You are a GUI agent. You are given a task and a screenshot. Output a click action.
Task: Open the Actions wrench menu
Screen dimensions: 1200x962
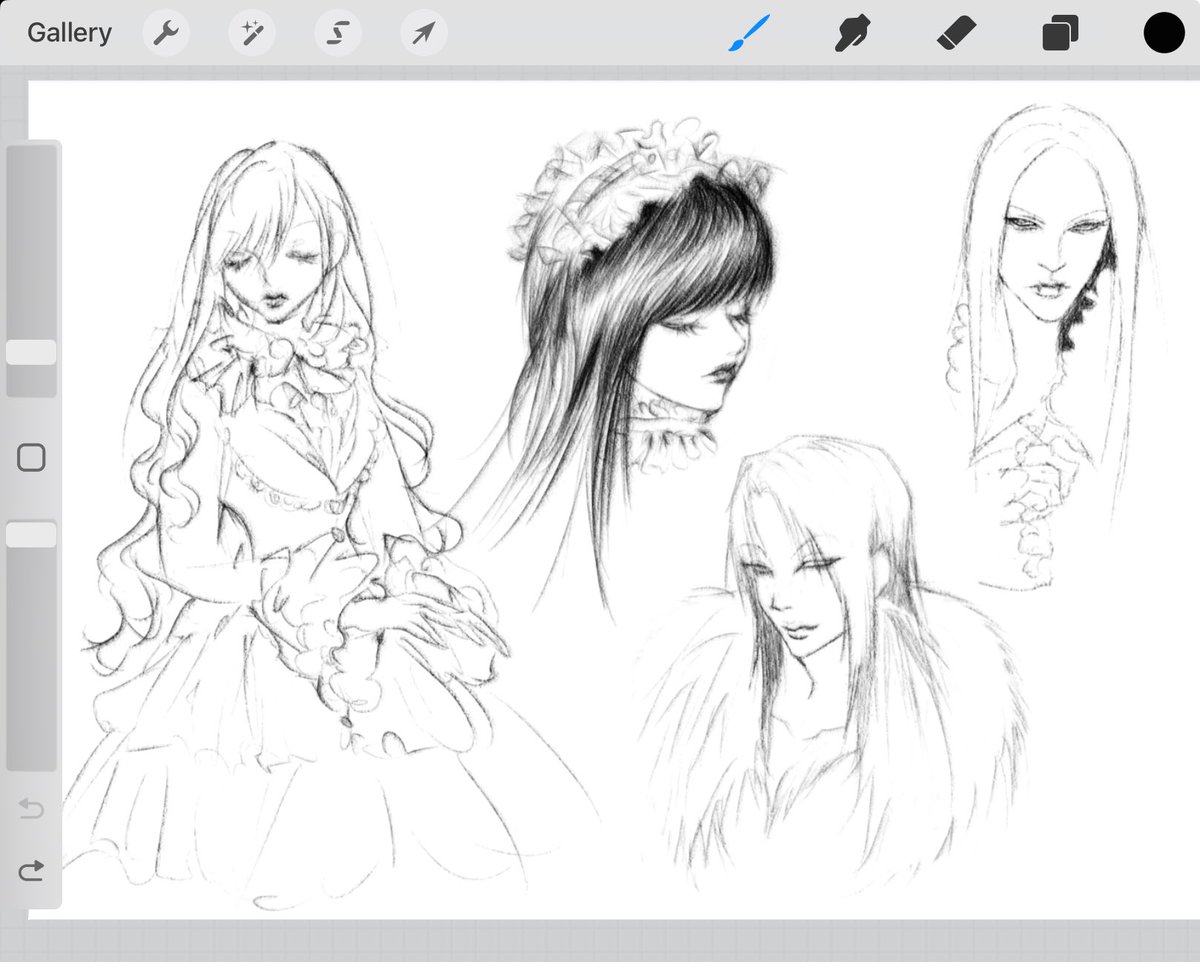[x=165, y=34]
